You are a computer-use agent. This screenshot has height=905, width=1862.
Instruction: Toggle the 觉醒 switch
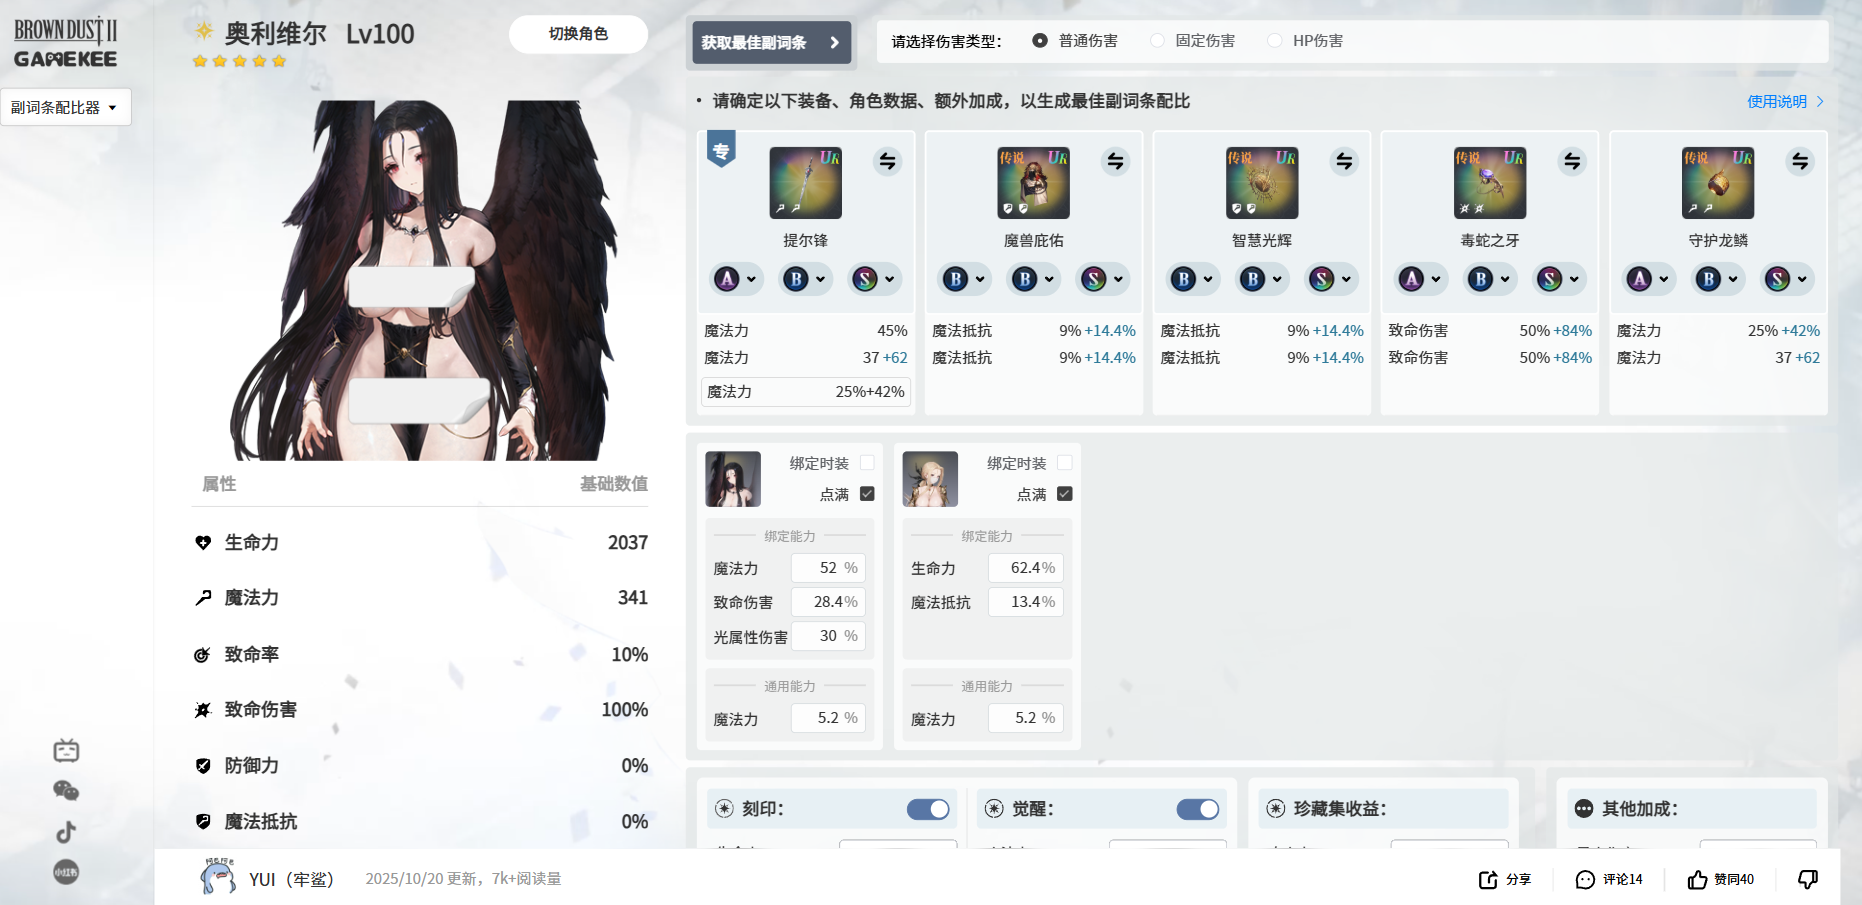click(x=1197, y=809)
